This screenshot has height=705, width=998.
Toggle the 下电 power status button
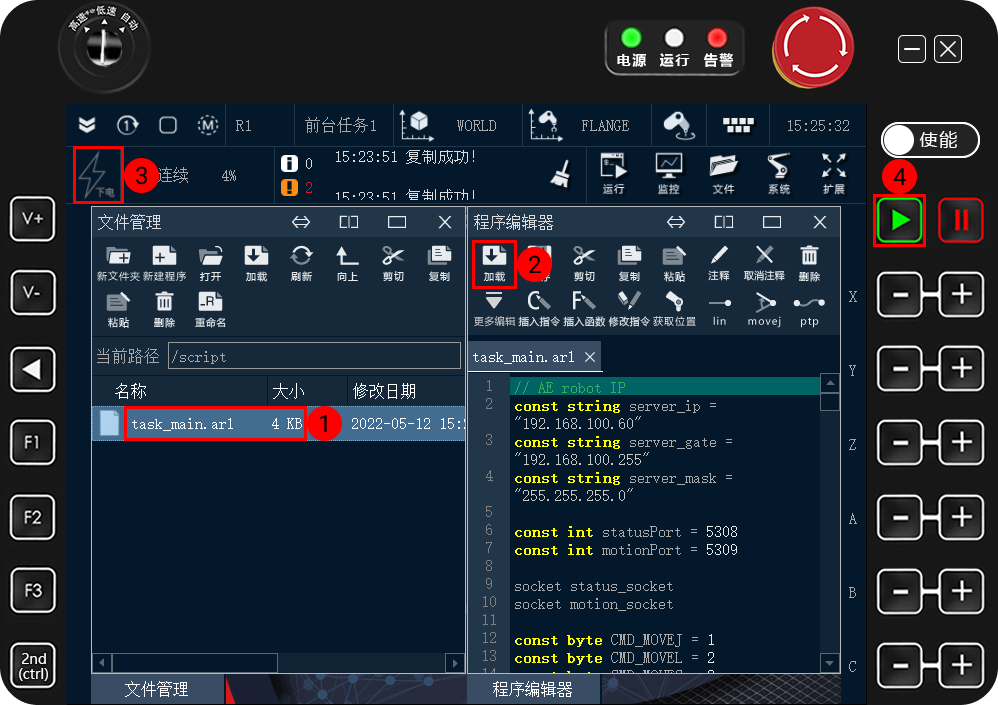pyautogui.click(x=97, y=172)
